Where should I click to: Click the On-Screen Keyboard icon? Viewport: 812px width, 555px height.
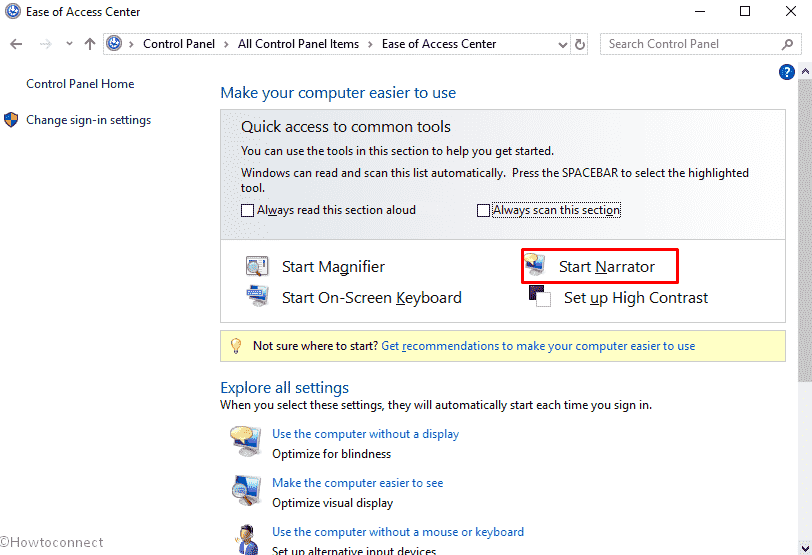tap(257, 296)
